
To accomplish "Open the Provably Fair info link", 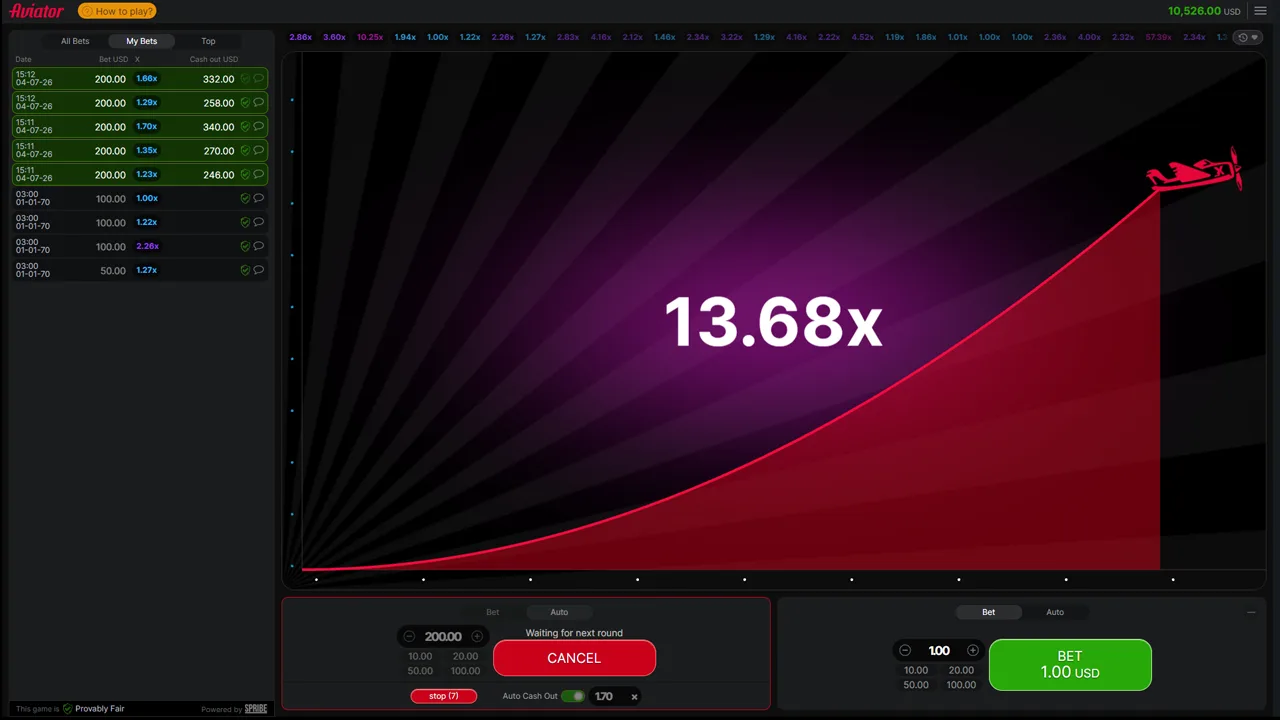I will tap(93, 709).
